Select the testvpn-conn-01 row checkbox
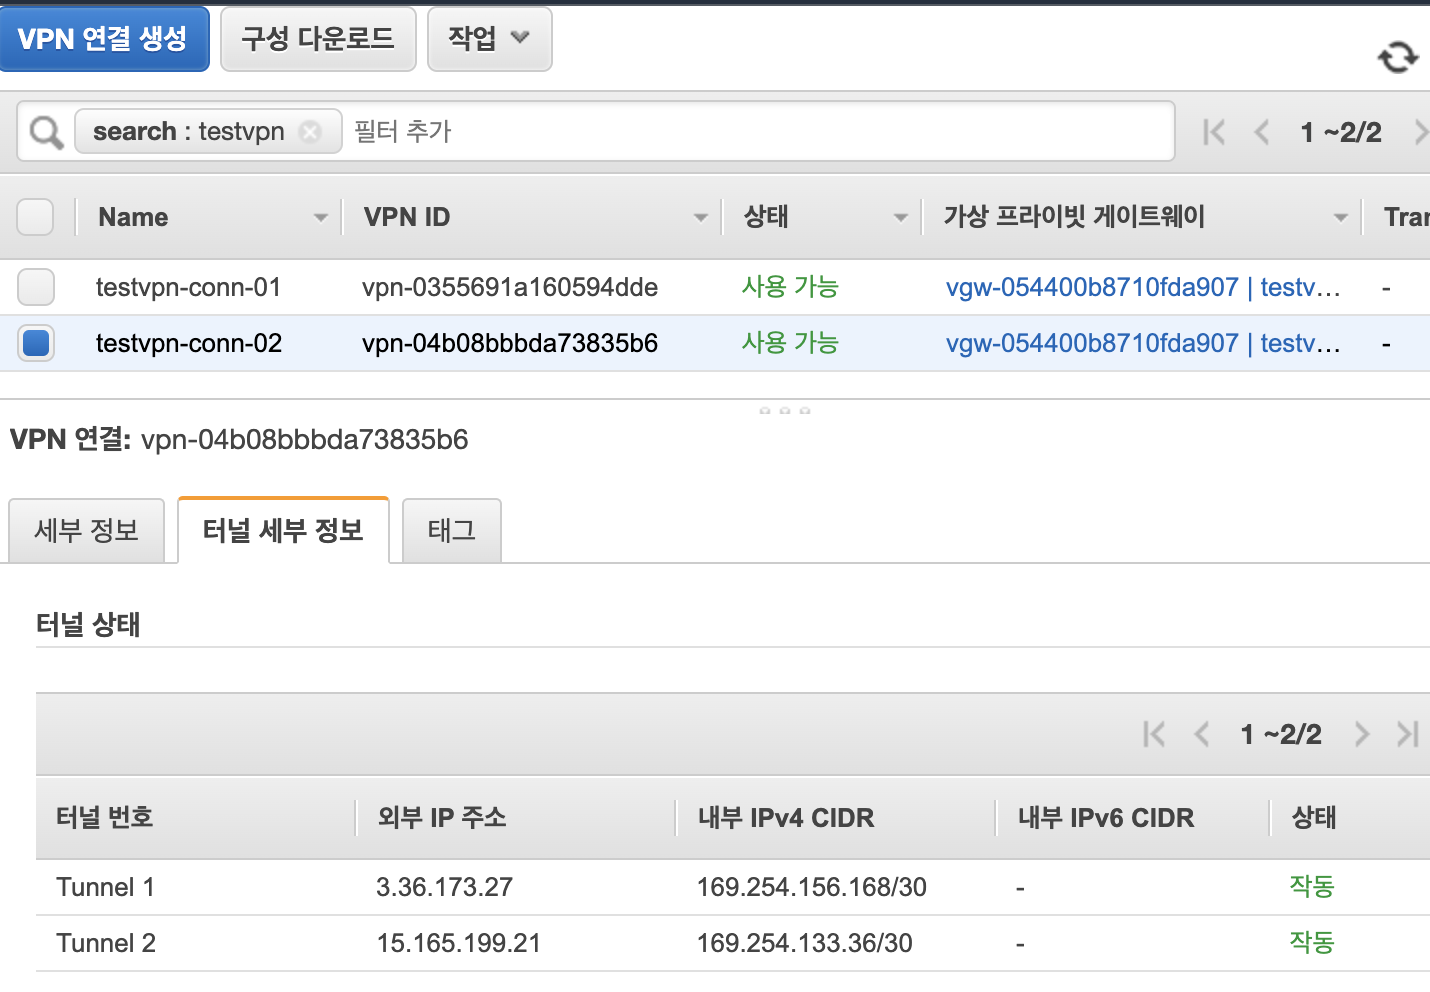This screenshot has height=992, width=1430. pos(35,287)
